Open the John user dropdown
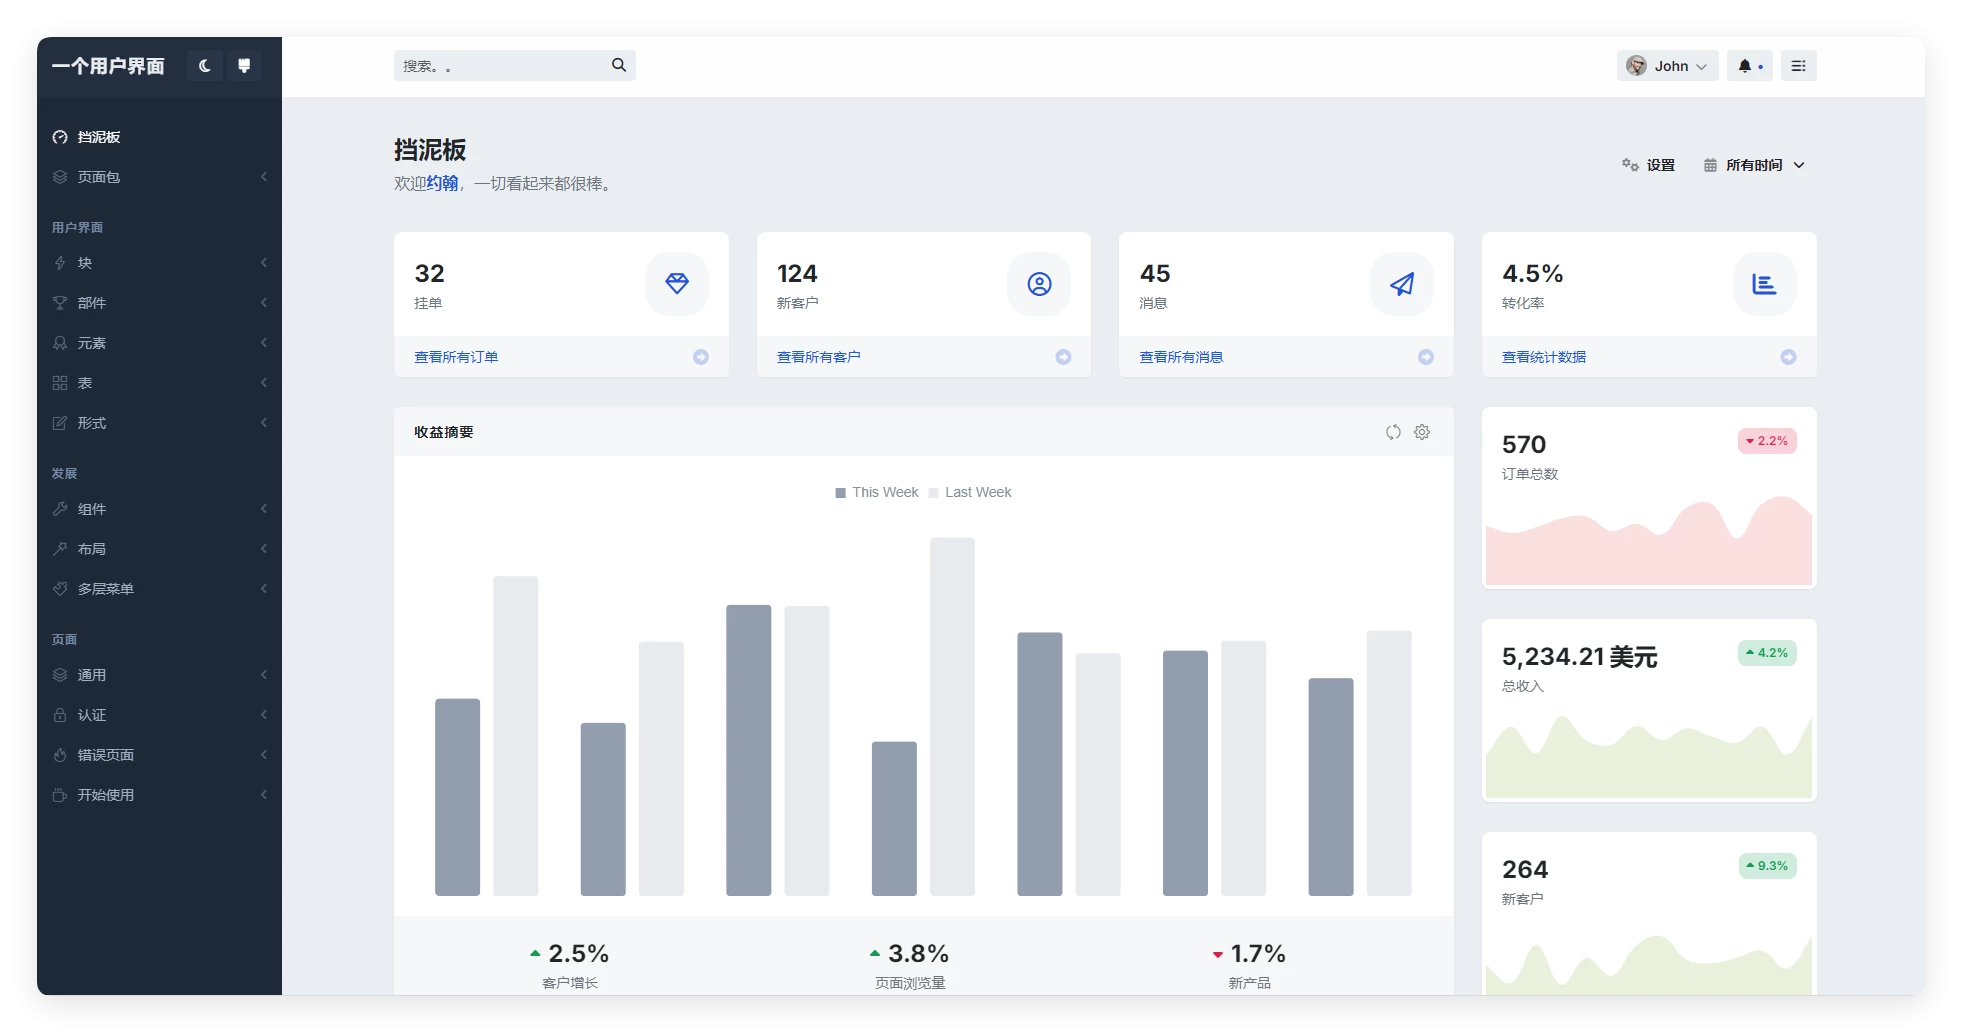 click(x=1667, y=66)
